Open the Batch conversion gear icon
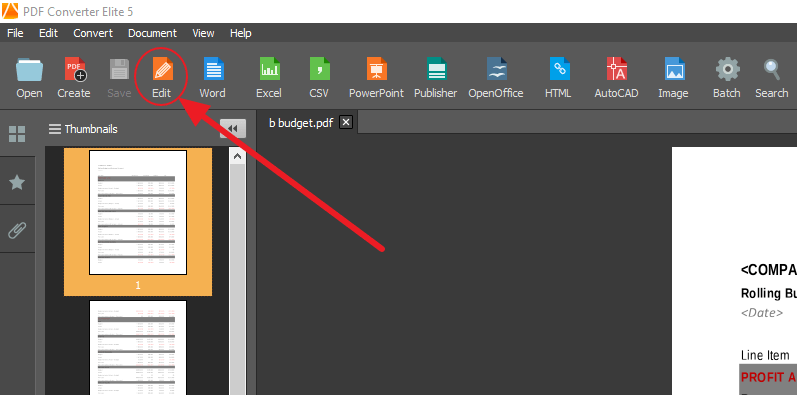 point(727,70)
